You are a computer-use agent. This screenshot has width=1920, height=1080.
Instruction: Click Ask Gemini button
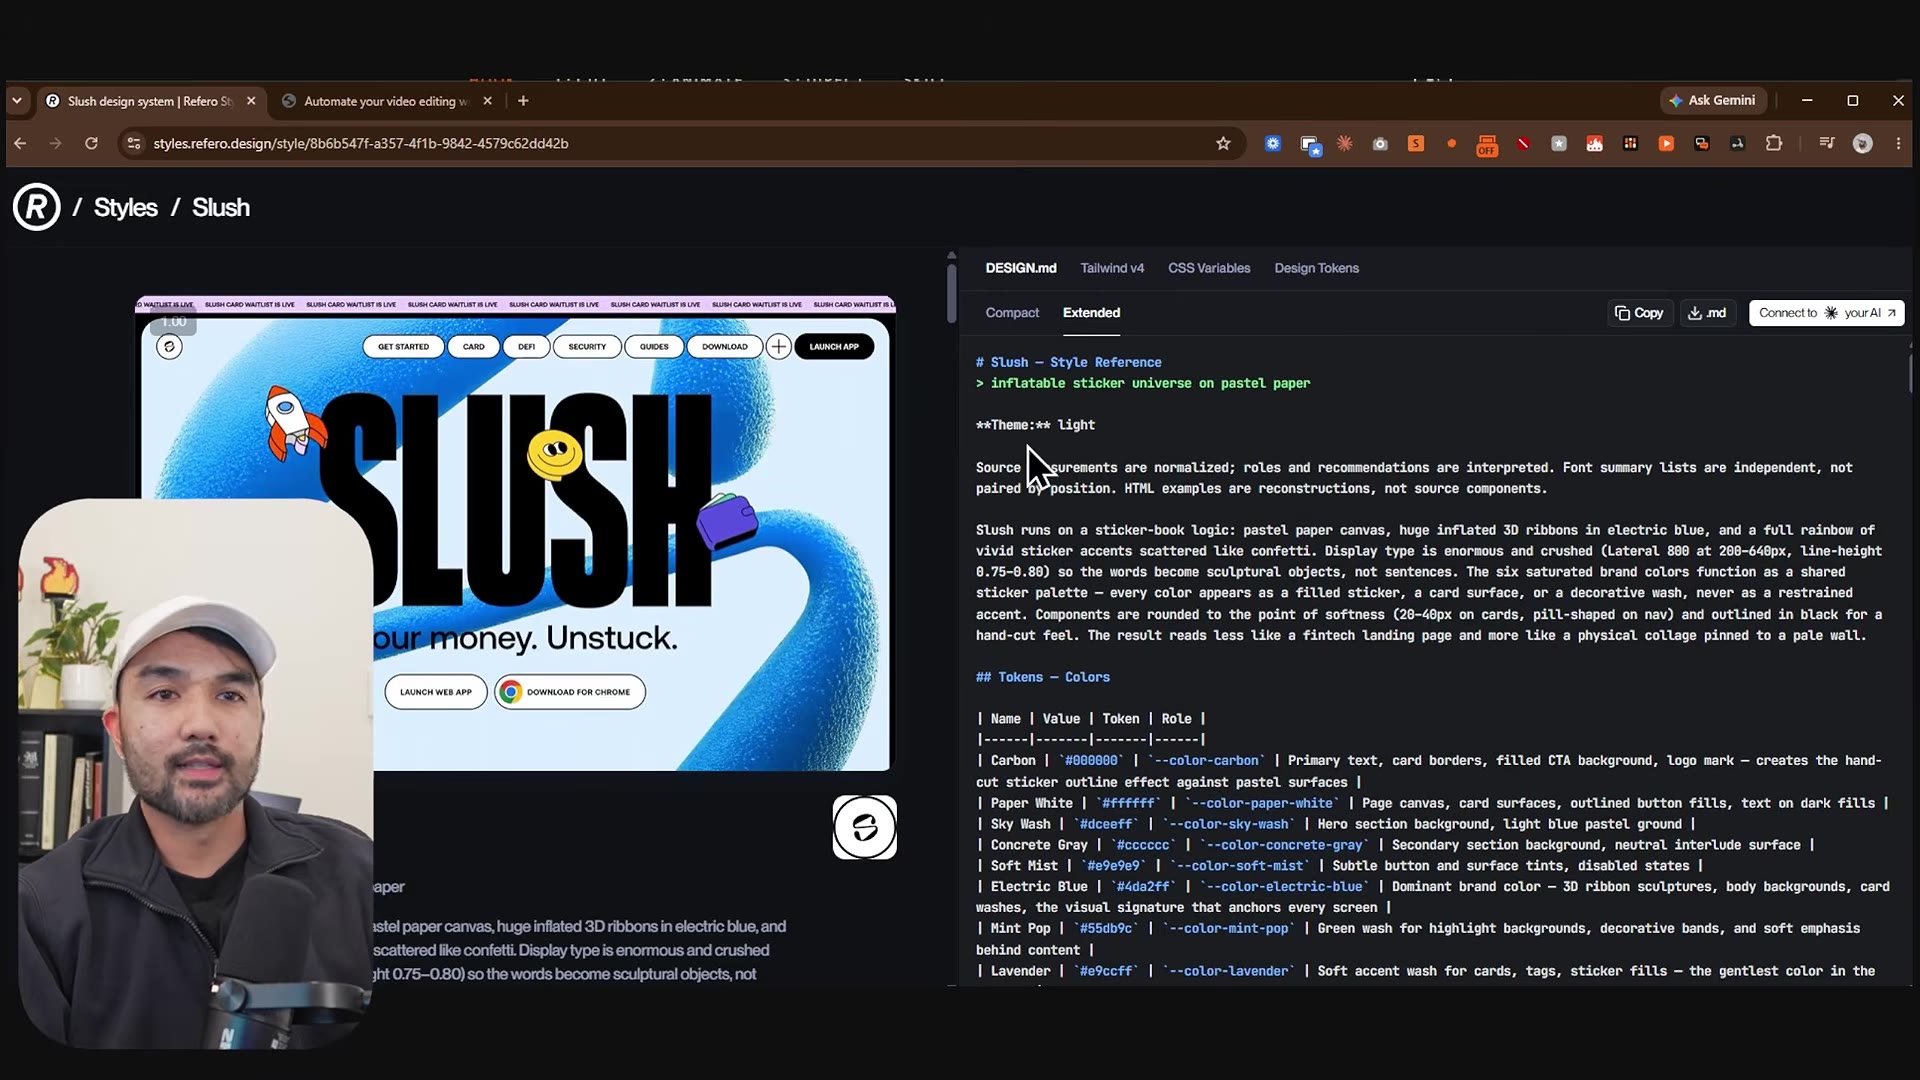(x=1712, y=100)
